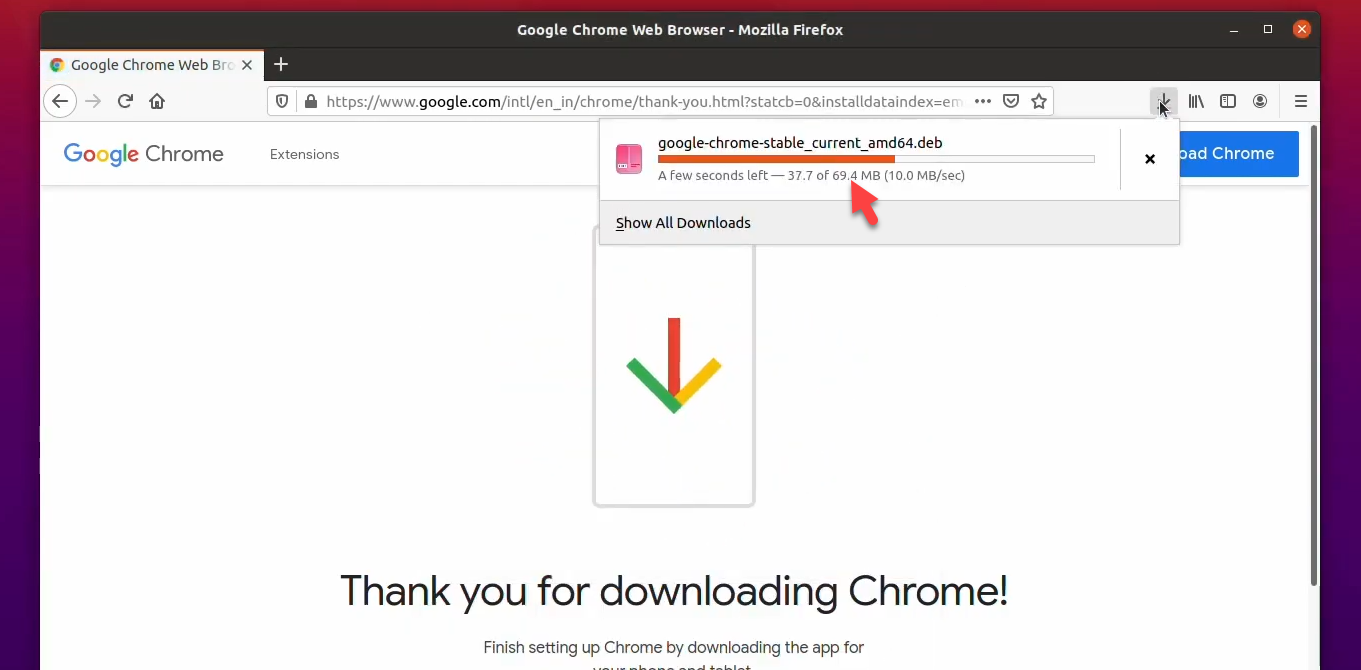Image resolution: width=1361 pixels, height=670 pixels.
Task: Open the Firefox home page
Action: (x=157, y=101)
